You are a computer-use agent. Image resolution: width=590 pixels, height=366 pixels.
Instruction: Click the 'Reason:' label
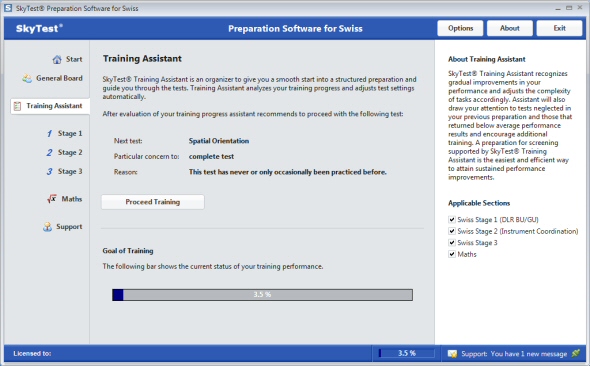126,172
